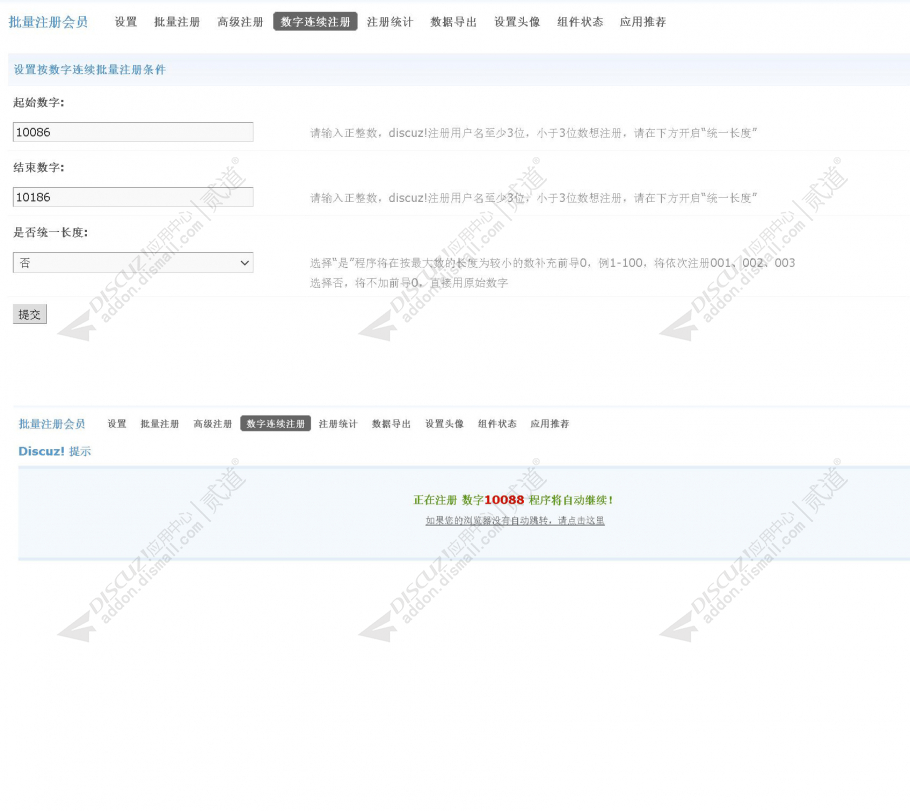The image size is (910, 811).
Task: Go to 数据导出 tab in lower panel
Action: click(x=391, y=424)
